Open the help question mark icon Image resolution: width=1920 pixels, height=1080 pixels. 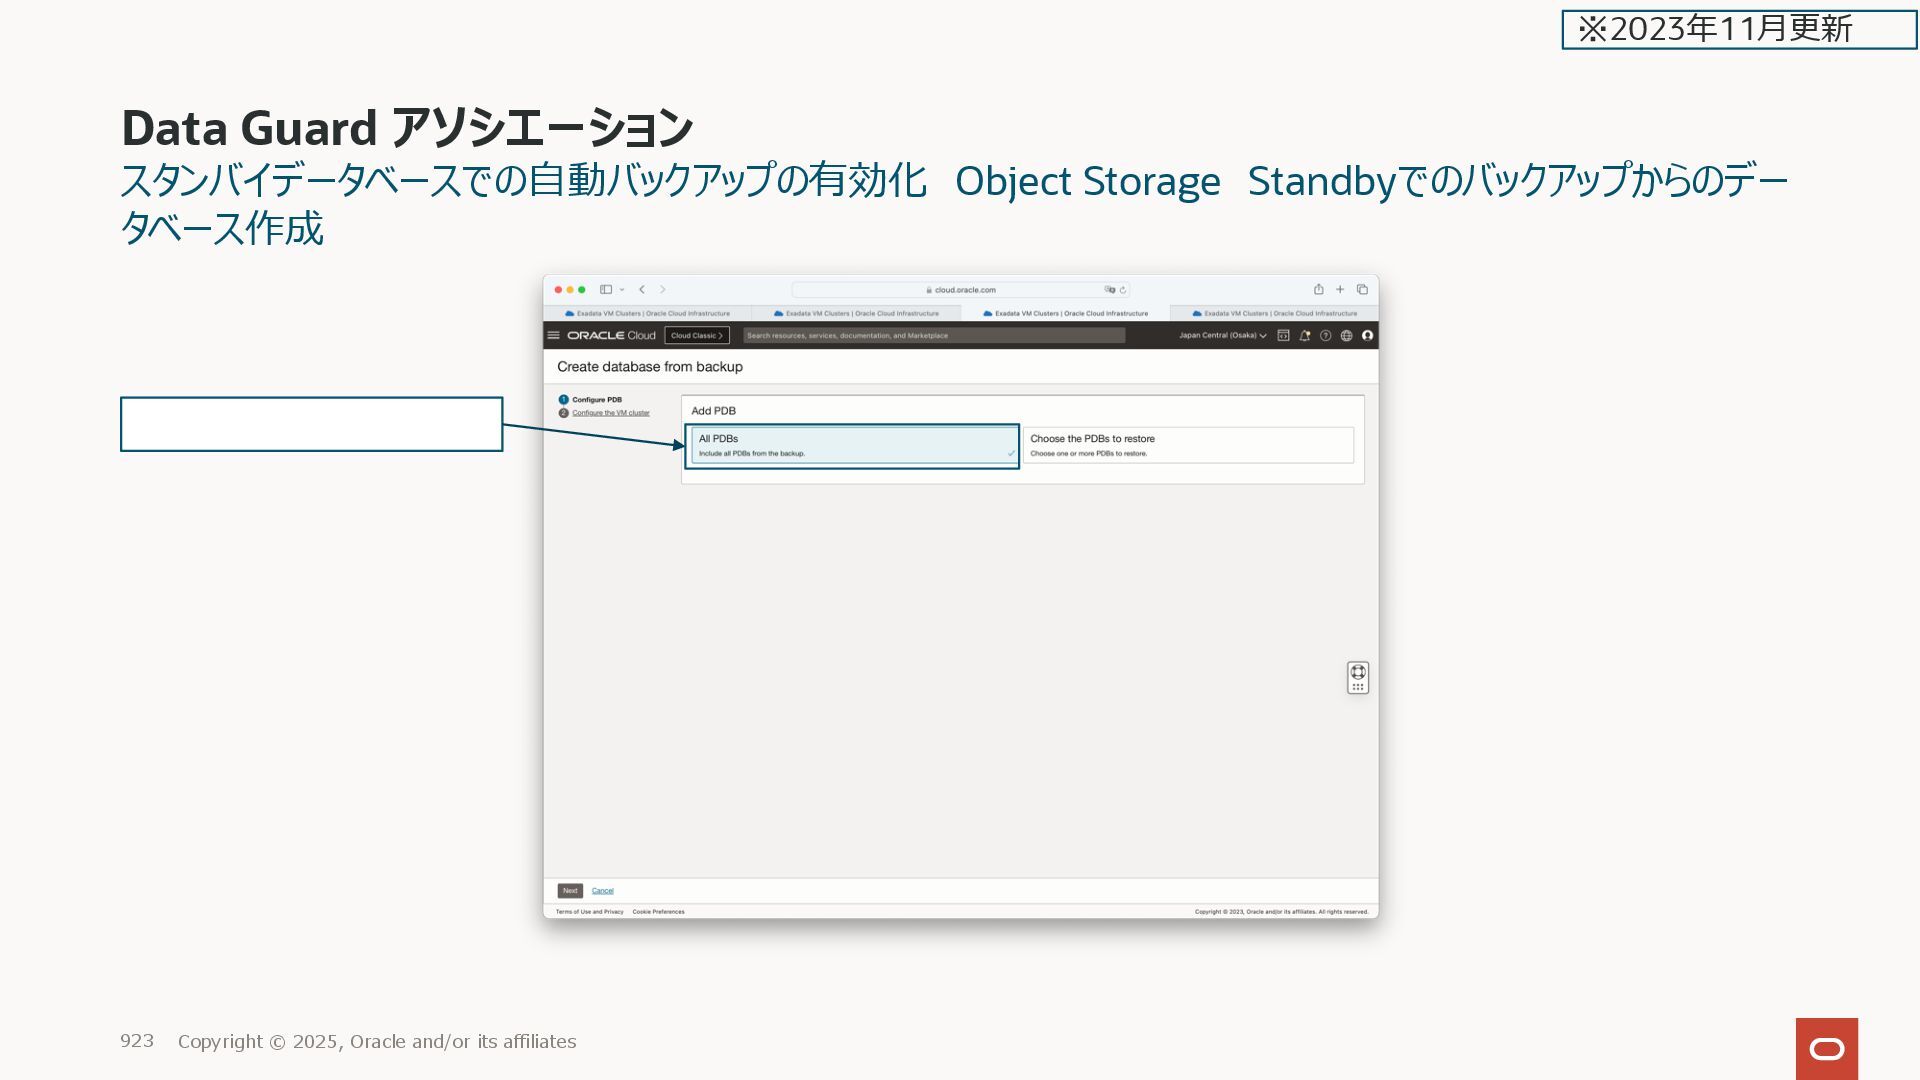[1325, 335]
